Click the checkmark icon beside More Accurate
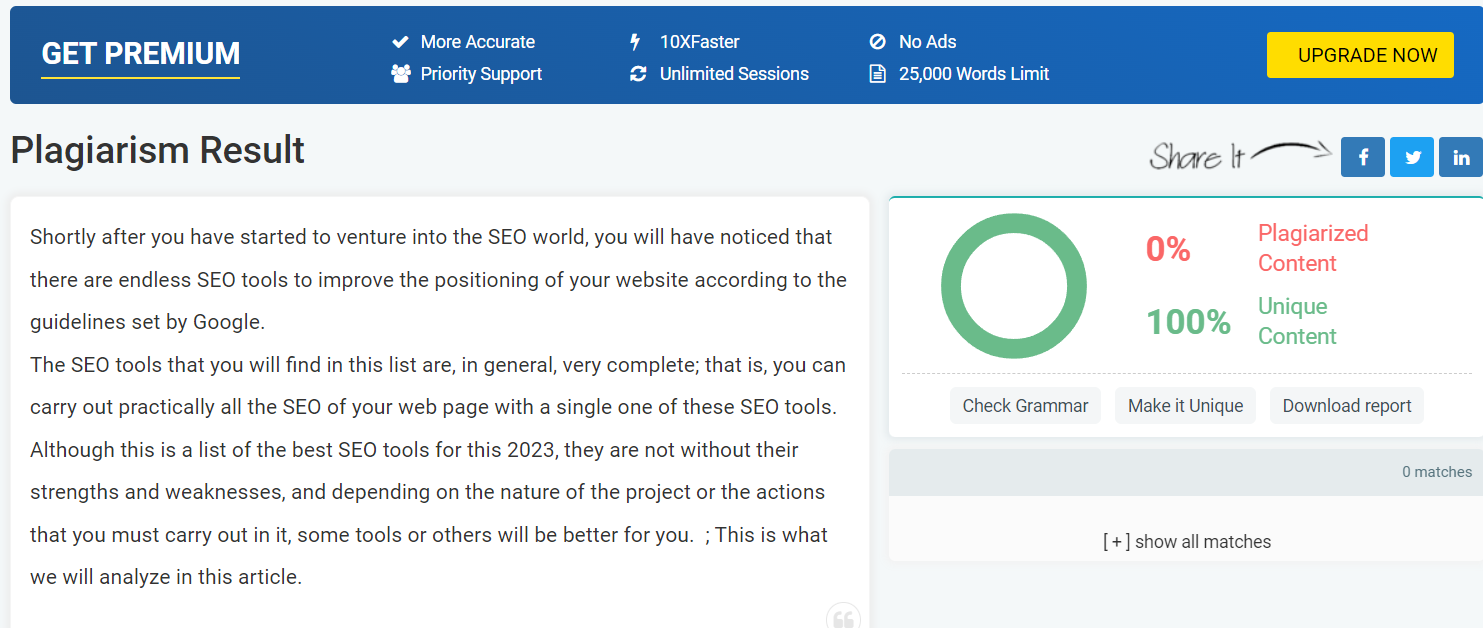Viewport: 1483px width, 628px height. coord(400,42)
